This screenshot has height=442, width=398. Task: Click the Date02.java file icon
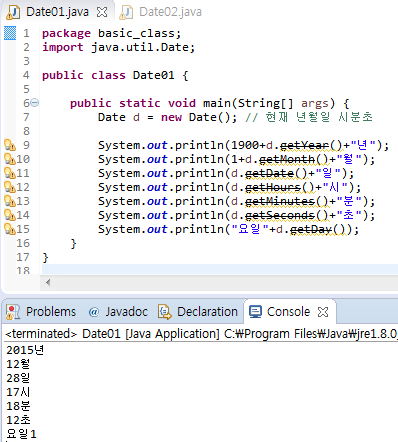tap(127, 12)
